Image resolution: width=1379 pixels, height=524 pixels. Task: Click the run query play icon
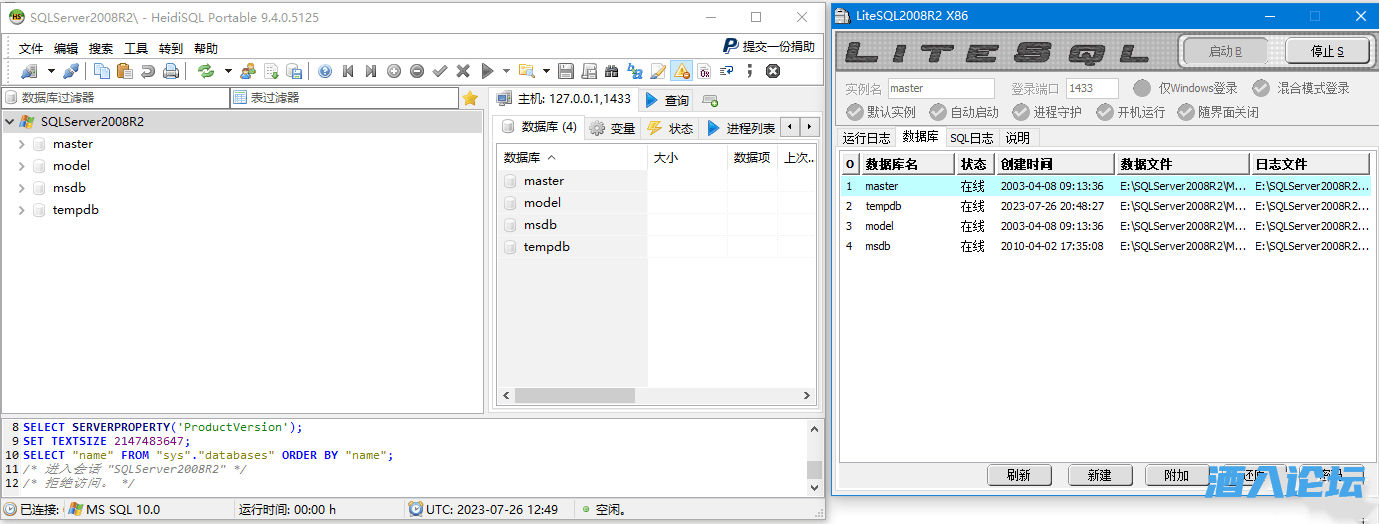click(x=487, y=71)
